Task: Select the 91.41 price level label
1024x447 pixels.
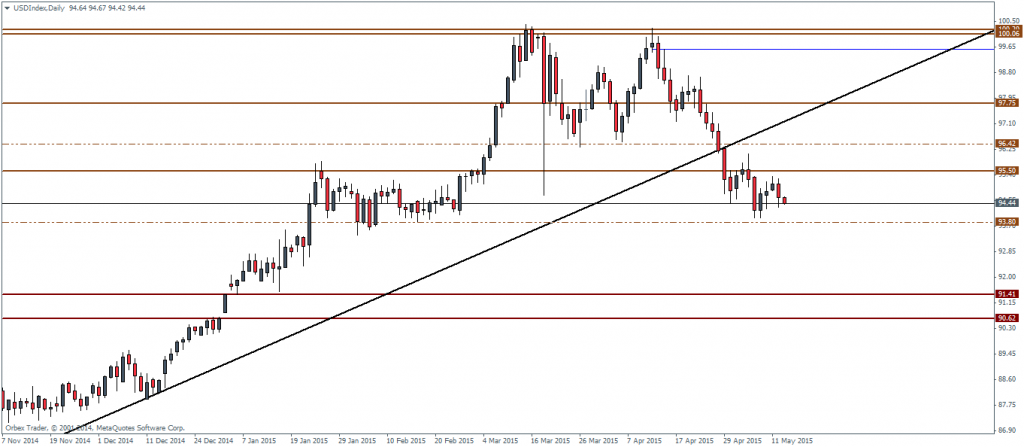Action: 1007,294
